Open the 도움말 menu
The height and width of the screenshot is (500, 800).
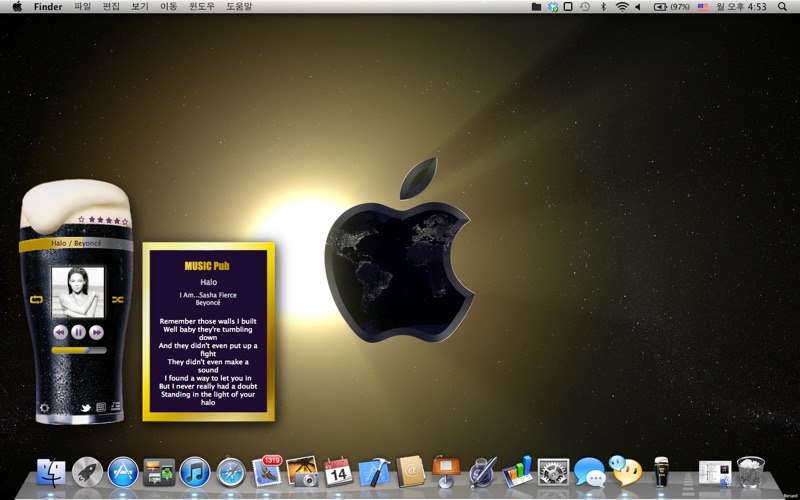[x=239, y=7]
